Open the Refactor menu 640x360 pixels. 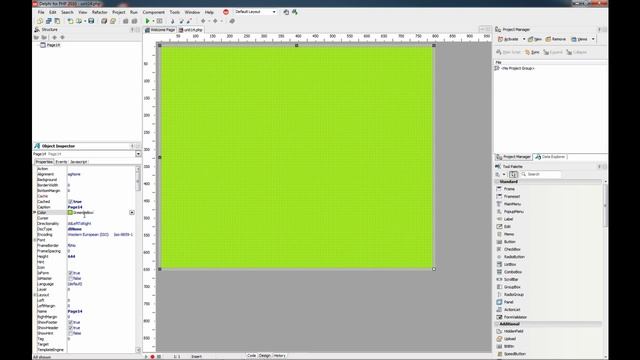100,12
